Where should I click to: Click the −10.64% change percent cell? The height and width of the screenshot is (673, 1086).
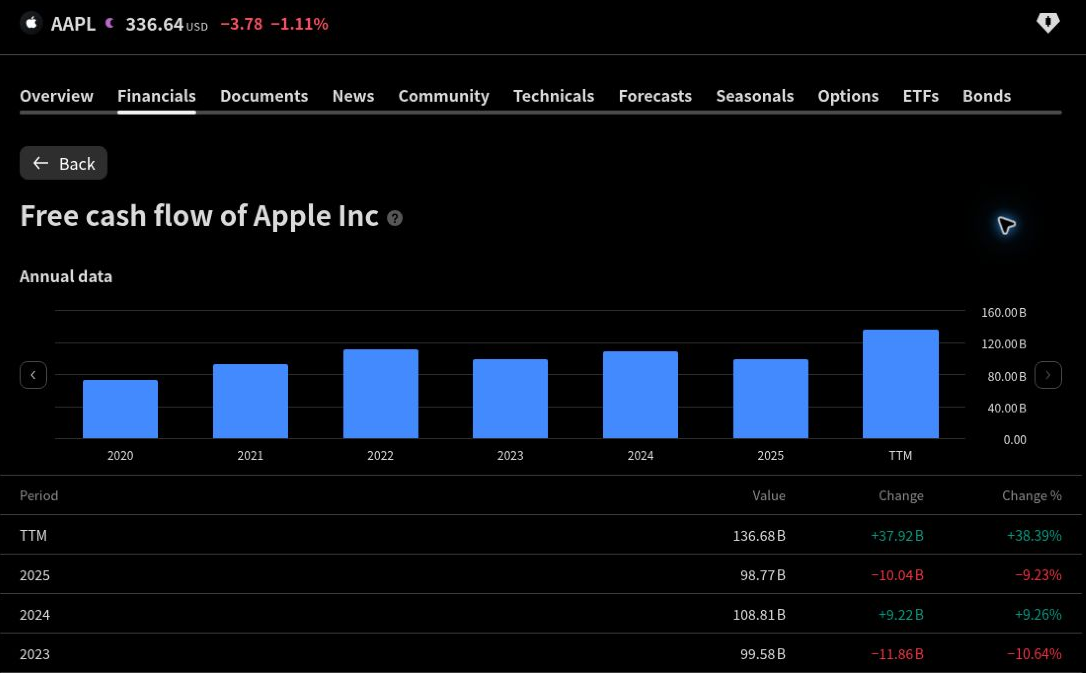[1034, 654]
